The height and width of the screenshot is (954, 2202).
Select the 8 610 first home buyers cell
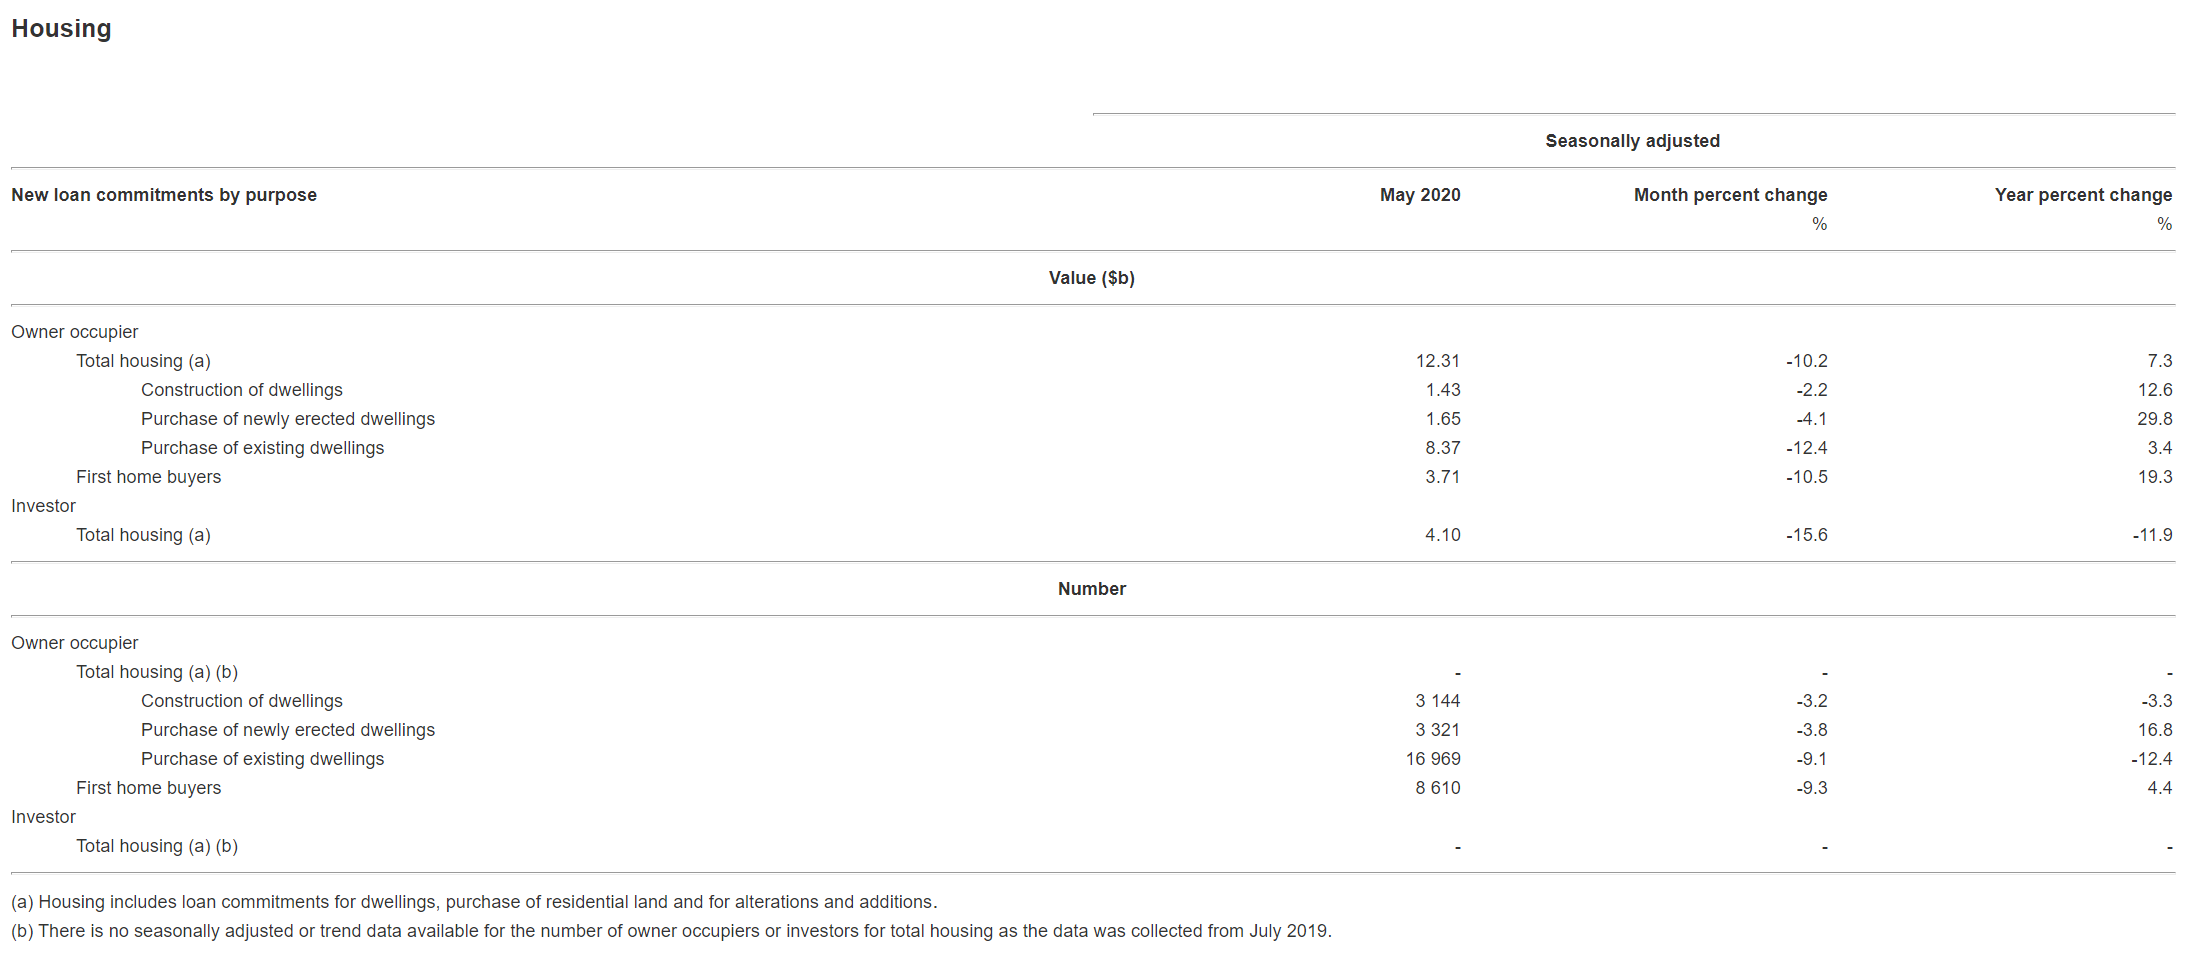[1437, 788]
